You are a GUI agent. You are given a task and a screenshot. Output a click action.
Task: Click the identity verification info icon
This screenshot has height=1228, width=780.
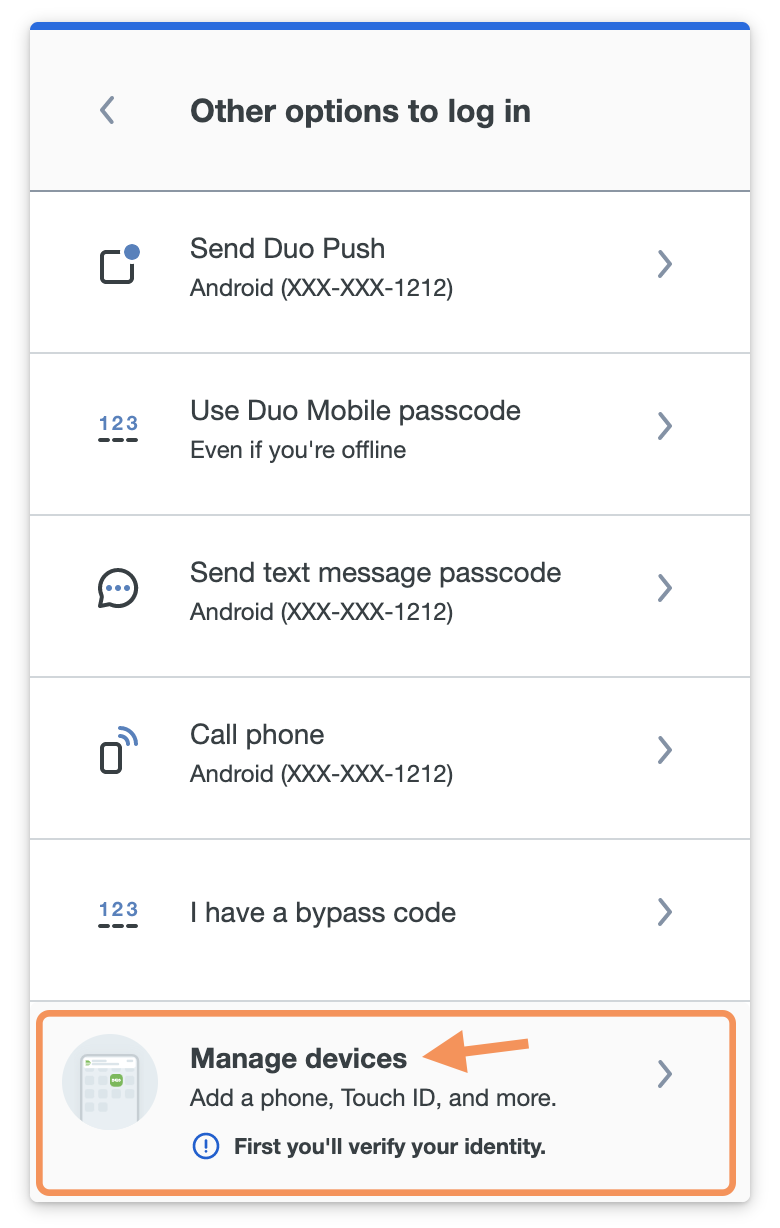pyautogui.click(x=204, y=1146)
